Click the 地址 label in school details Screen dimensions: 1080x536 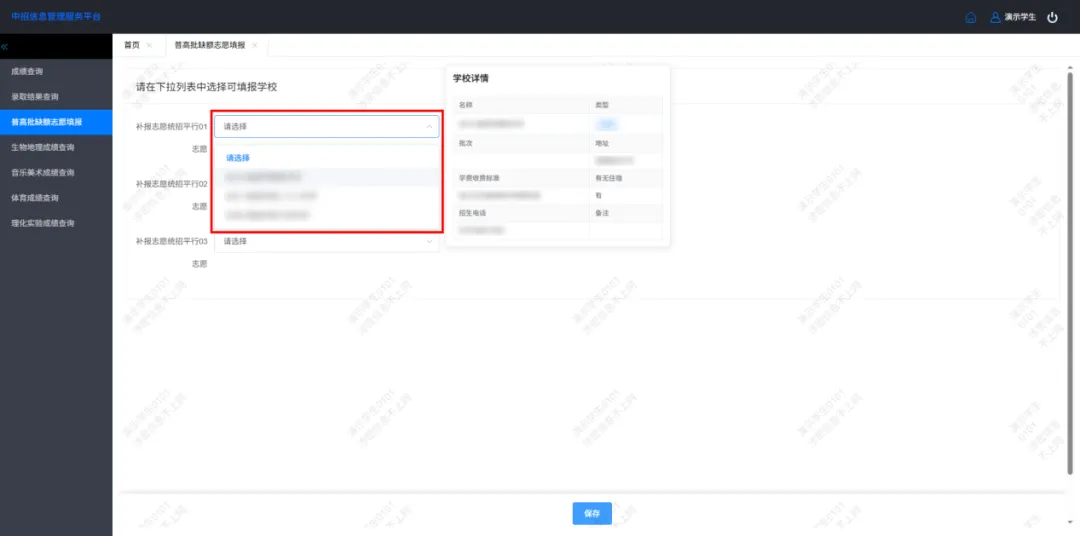tap(602, 143)
